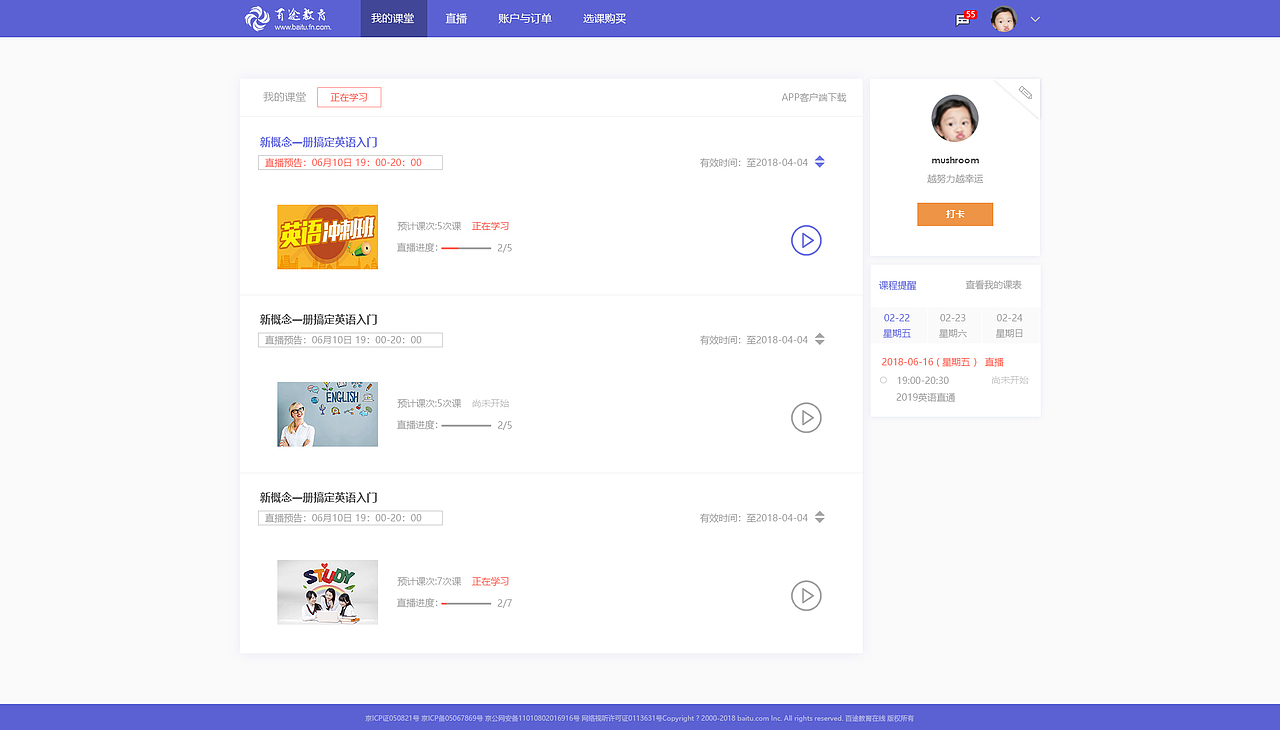Screen dimensions: 1280x730
Task: Collapse the second course's expiry expander arrows
Action: click(820, 339)
